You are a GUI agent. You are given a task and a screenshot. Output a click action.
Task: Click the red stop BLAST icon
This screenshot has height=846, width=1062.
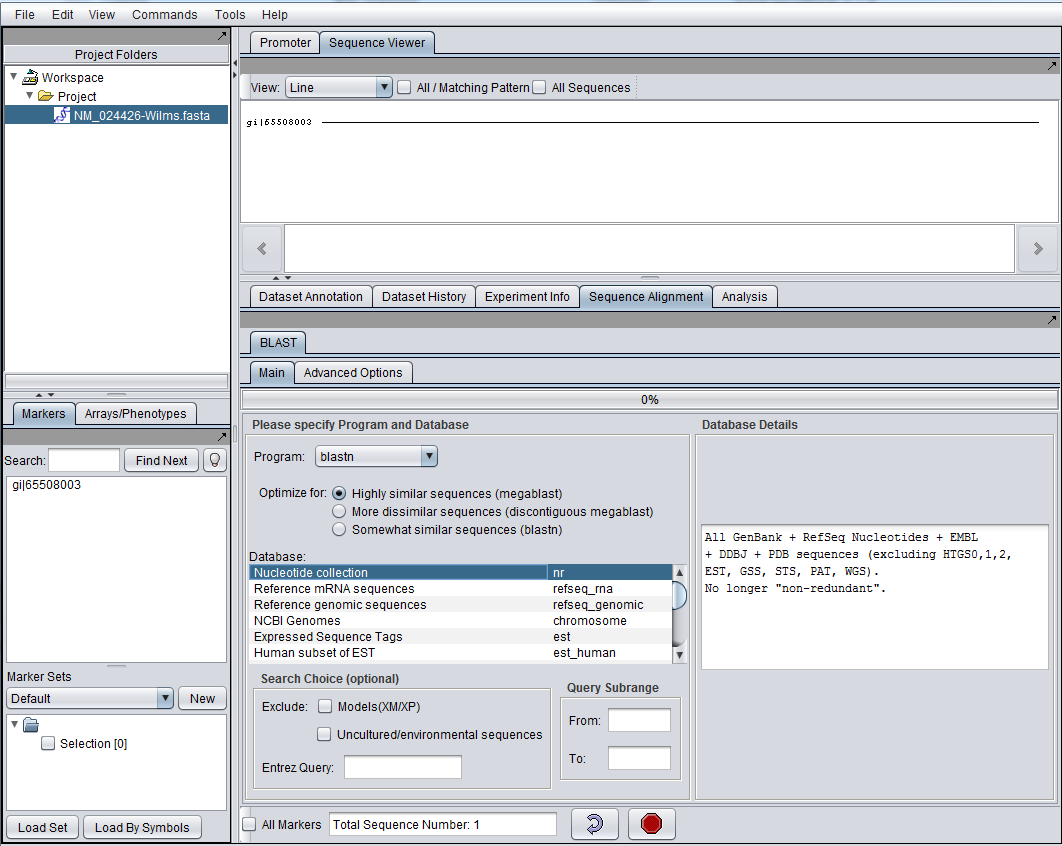coord(652,824)
